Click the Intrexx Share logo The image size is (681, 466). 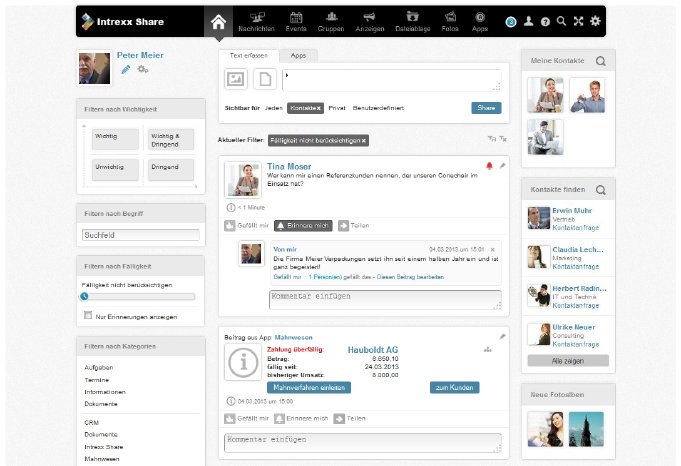(123, 22)
